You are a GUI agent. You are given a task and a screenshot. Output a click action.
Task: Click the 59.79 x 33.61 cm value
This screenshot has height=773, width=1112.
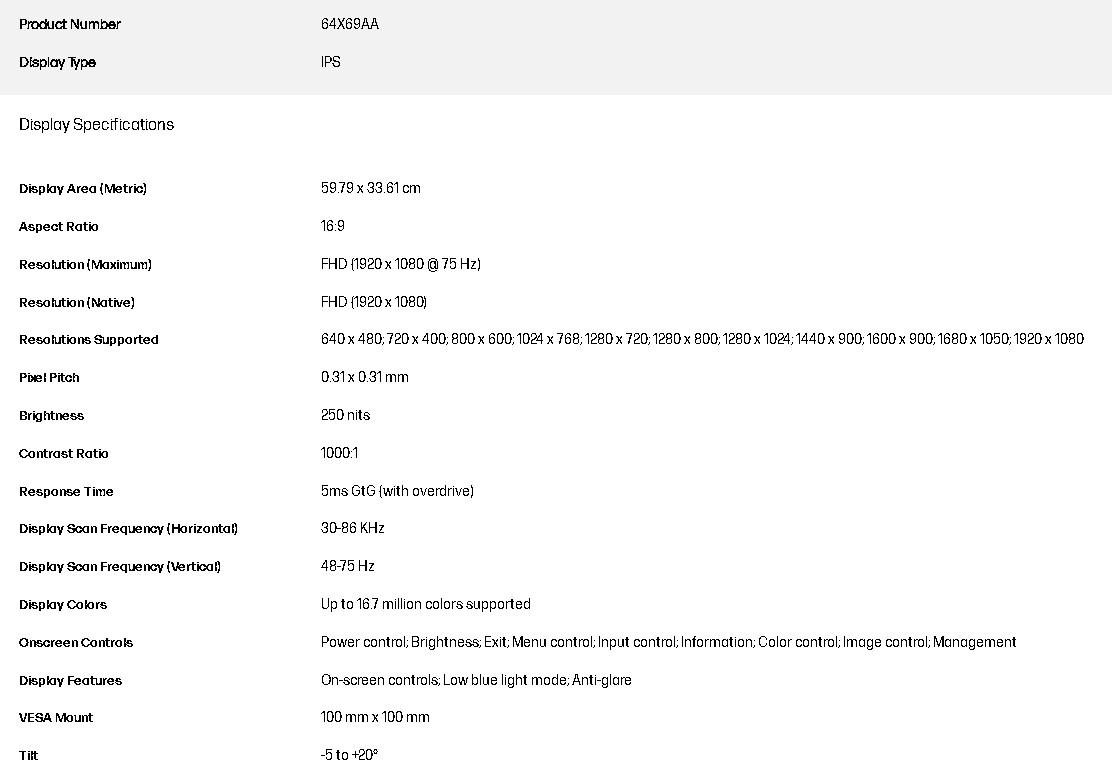pyautogui.click(x=370, y=188)
